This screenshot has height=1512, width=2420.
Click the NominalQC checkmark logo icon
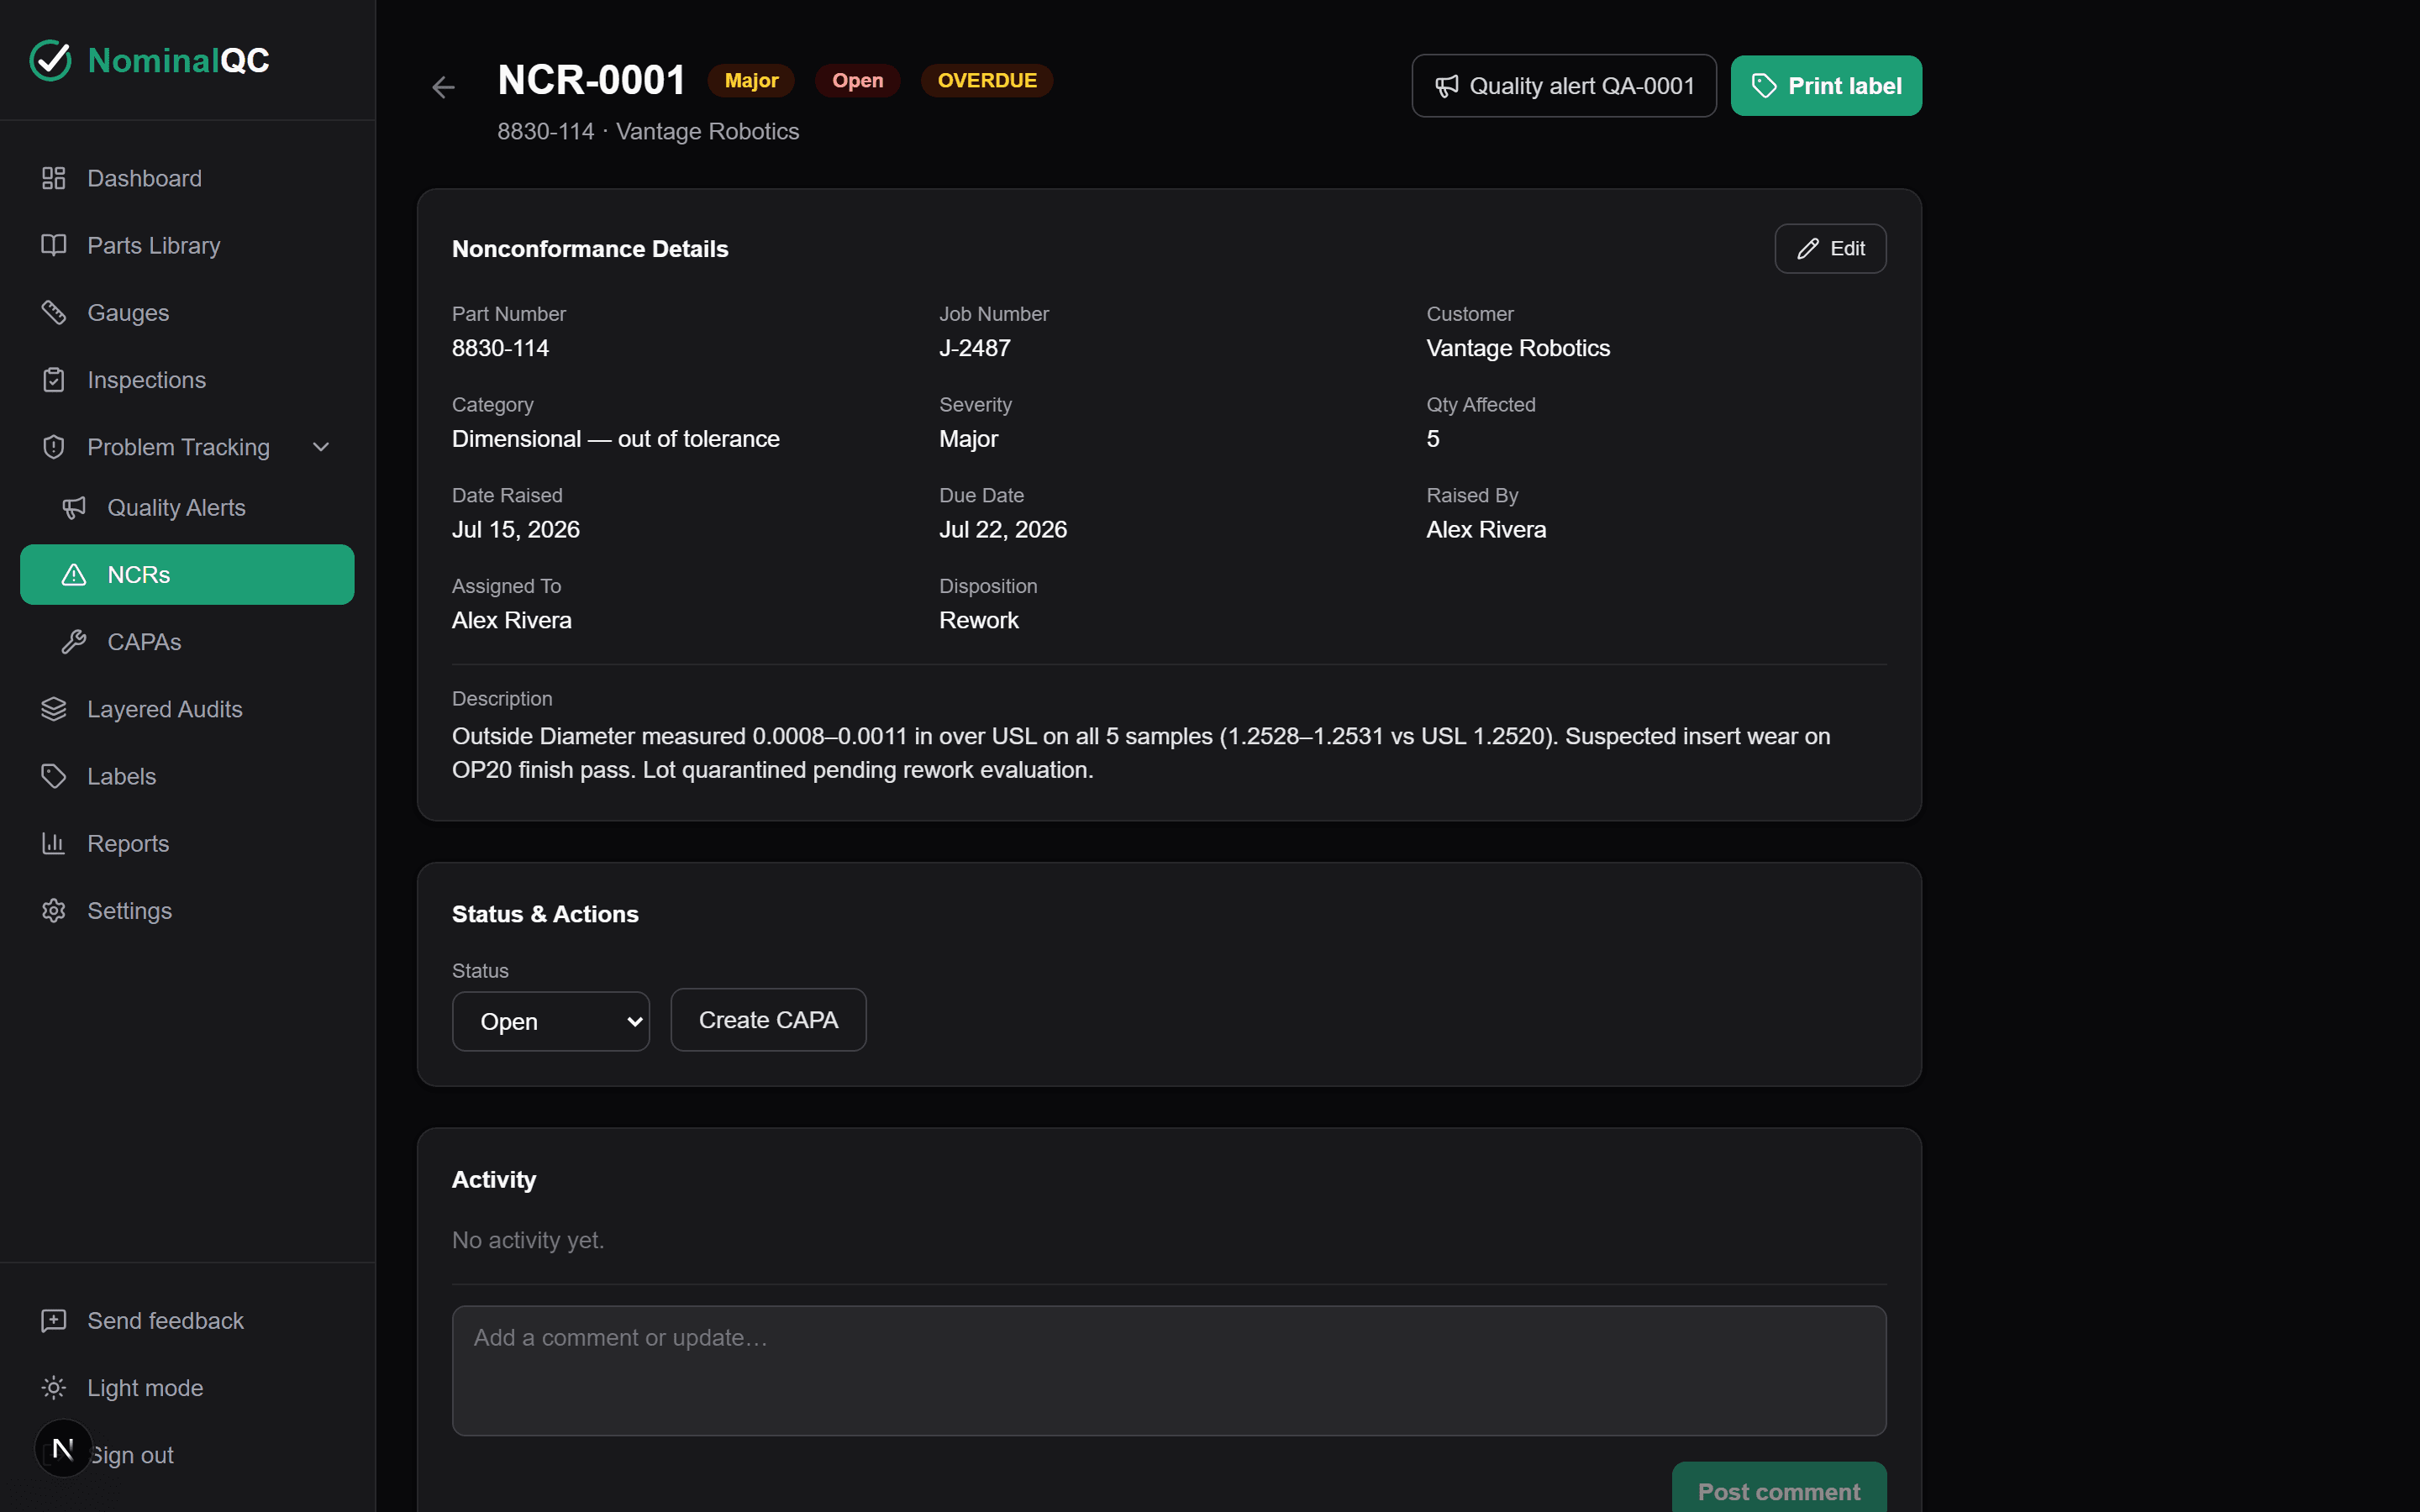click(50, 60)
